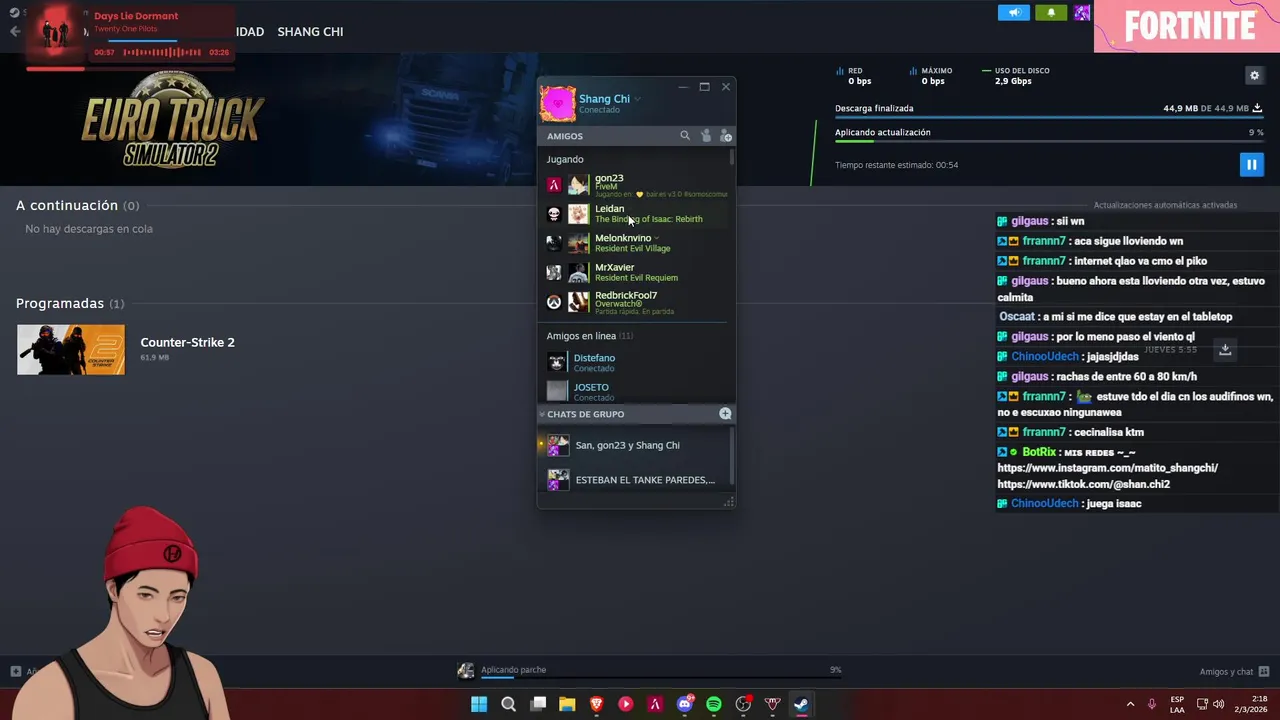Open Amigos y chat at bottom right

click(1234, 672)
